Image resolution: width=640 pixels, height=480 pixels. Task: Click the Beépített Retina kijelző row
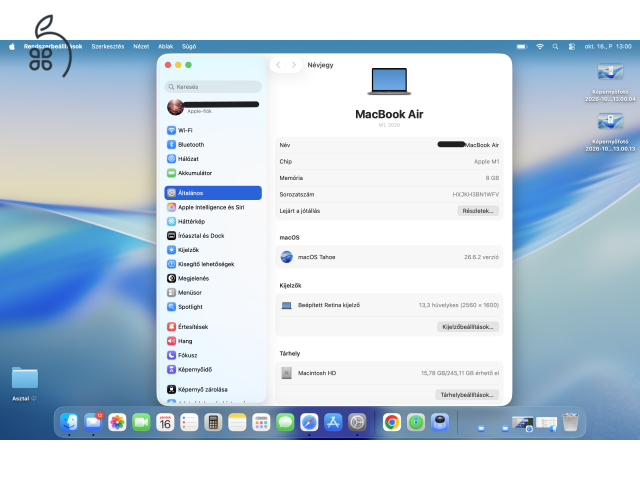[389, 305]
